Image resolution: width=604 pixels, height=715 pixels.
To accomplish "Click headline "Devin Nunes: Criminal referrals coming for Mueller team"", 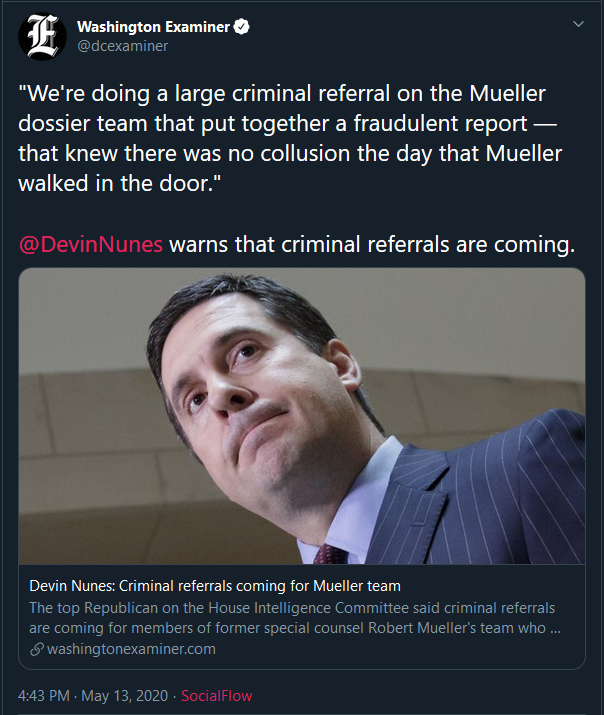I will click(215, 585).
